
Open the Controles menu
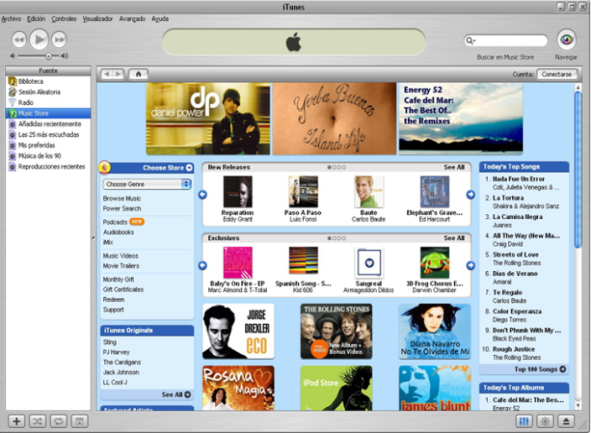(x=64, y=19)
